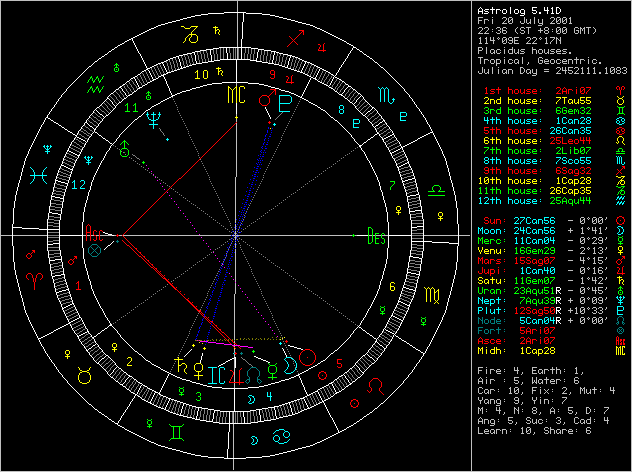
Task: Click the time '22:36 (ST +8:00 GMT)'
Action: [x=537, y=31]
